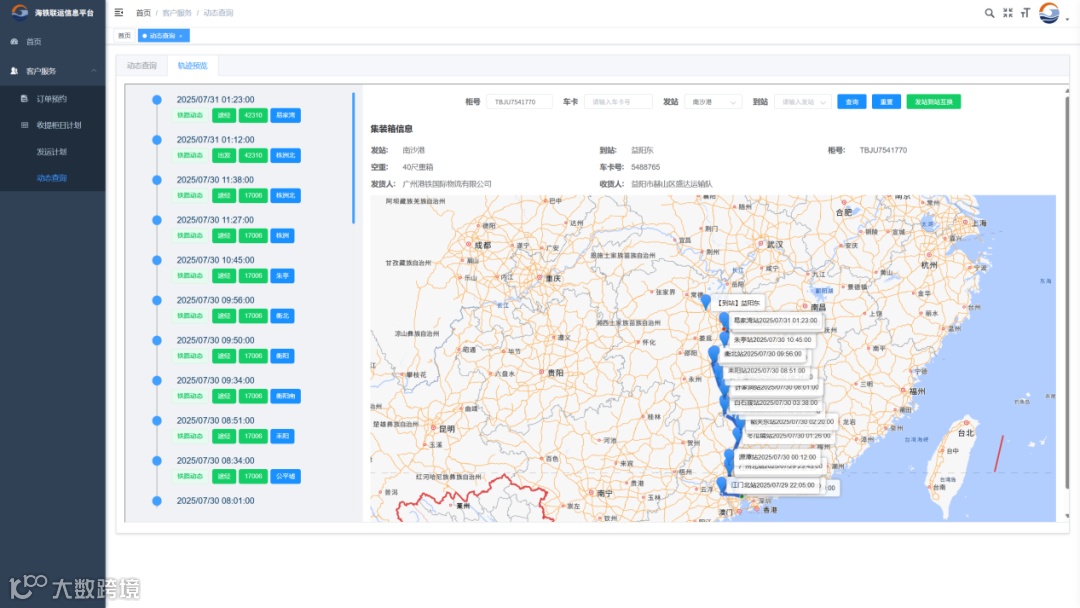Image resolution: width=1080 pixels, height=608 pixels.
Task: Toggle fullscreen mode icon in header
Action: (x=1008, y=12)
